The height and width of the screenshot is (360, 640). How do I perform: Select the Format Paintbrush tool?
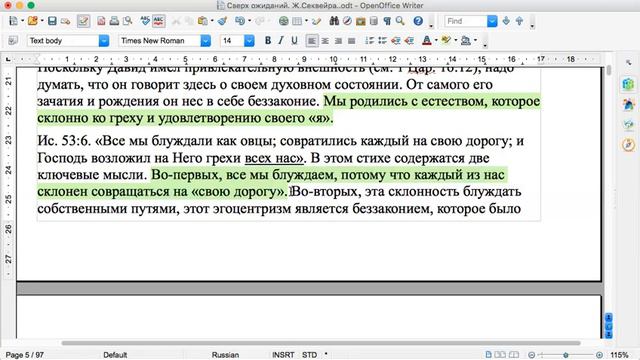(x=222, y=21)
